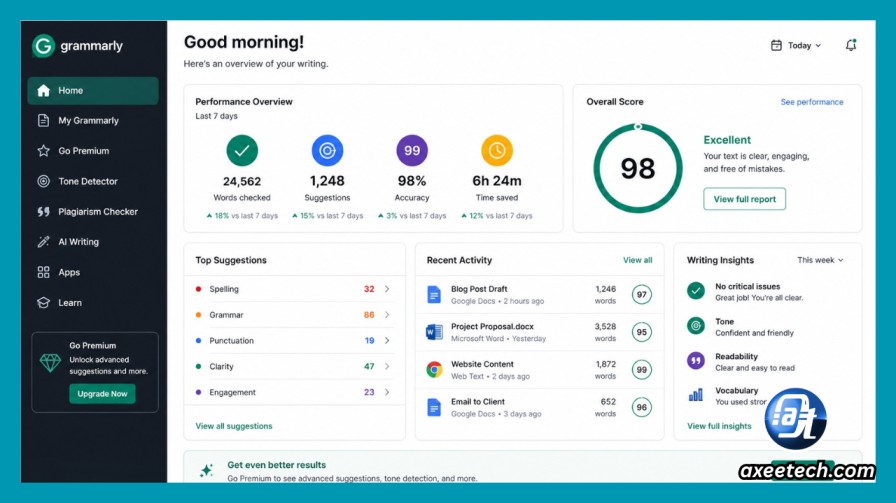896x503 pixels.
Task: Click the 96 score badge for Email to Client
Action: [x=642, y=408]
